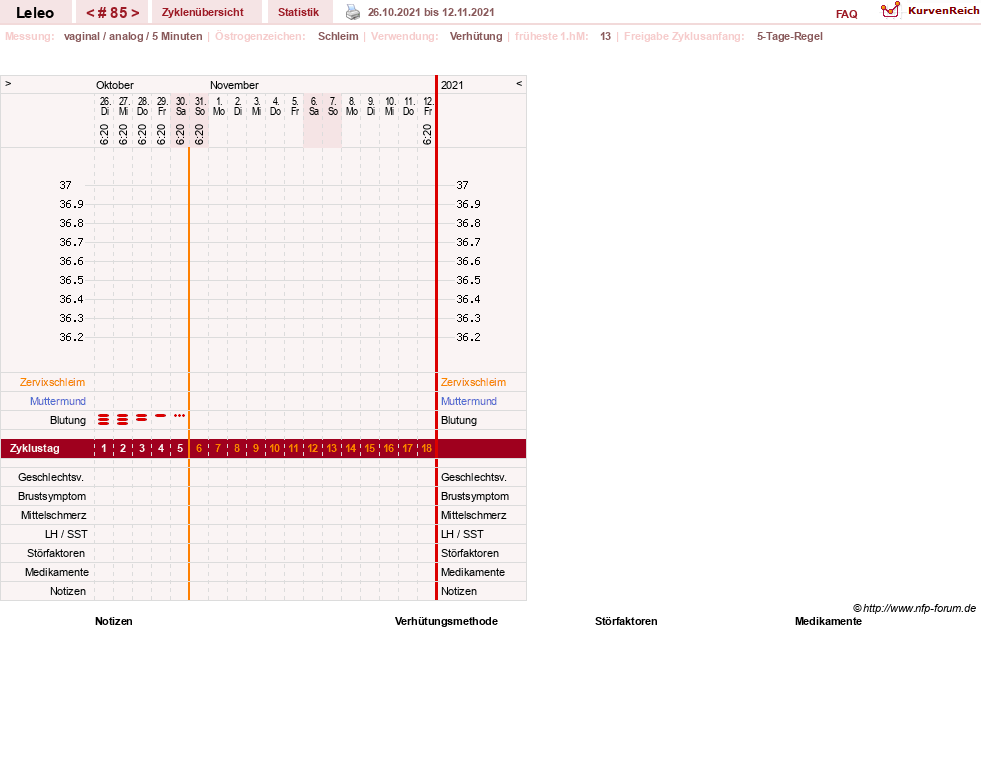The height and width of the screenshot is (780, 981).
Task: Click the right 36.2 temperature axis label
Action: coord(468,337)
